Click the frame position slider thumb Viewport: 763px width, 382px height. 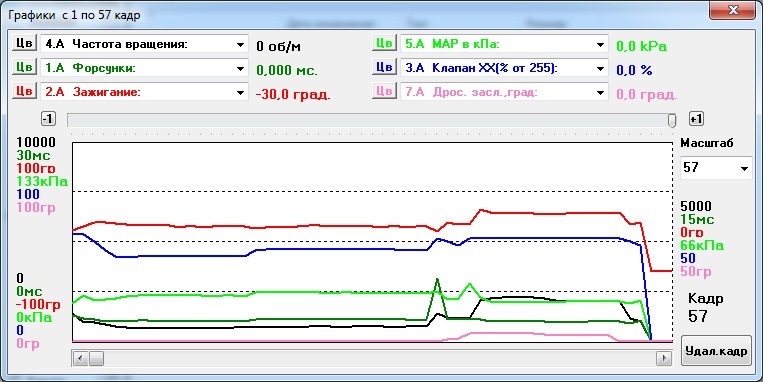pos(672,120)
